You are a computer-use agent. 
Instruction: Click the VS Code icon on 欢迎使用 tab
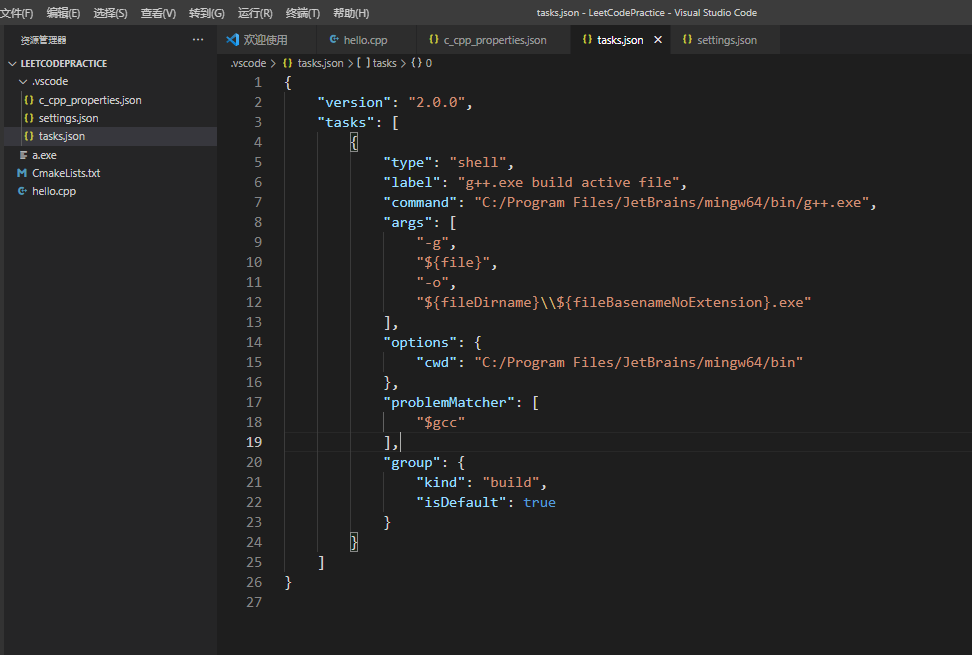click(x=231, y=41)
